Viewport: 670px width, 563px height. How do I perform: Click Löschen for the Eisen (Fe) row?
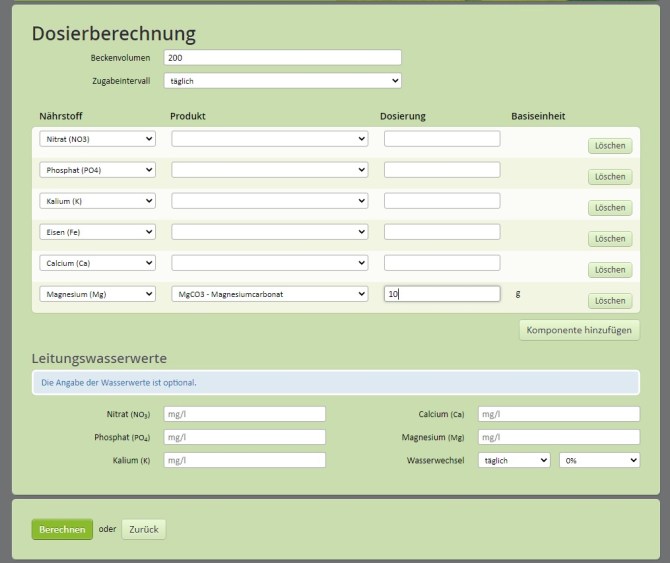pos(609,239)
